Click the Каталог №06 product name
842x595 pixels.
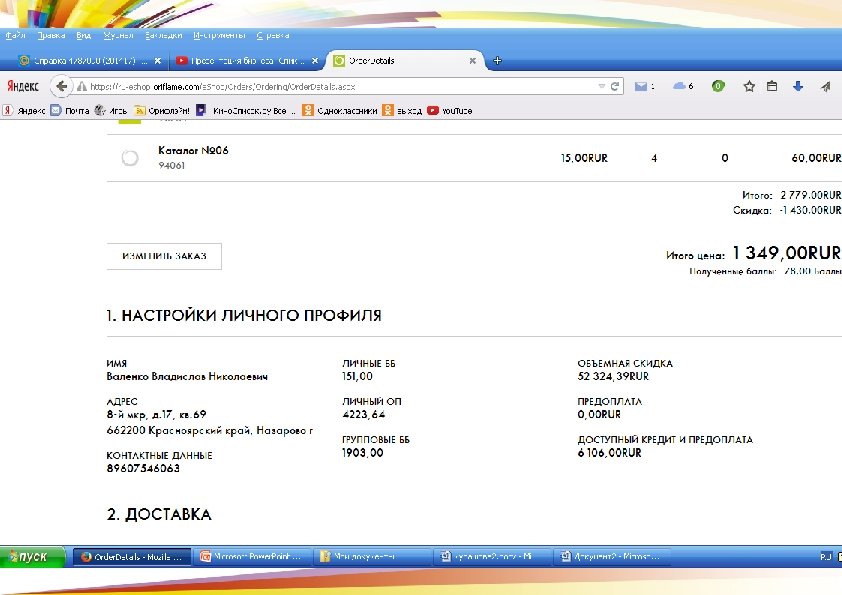point(193,150)
